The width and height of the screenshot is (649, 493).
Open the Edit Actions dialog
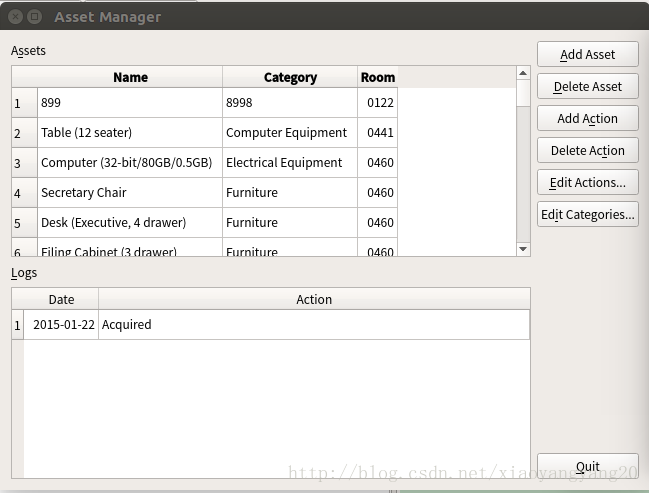coord(588,183)
